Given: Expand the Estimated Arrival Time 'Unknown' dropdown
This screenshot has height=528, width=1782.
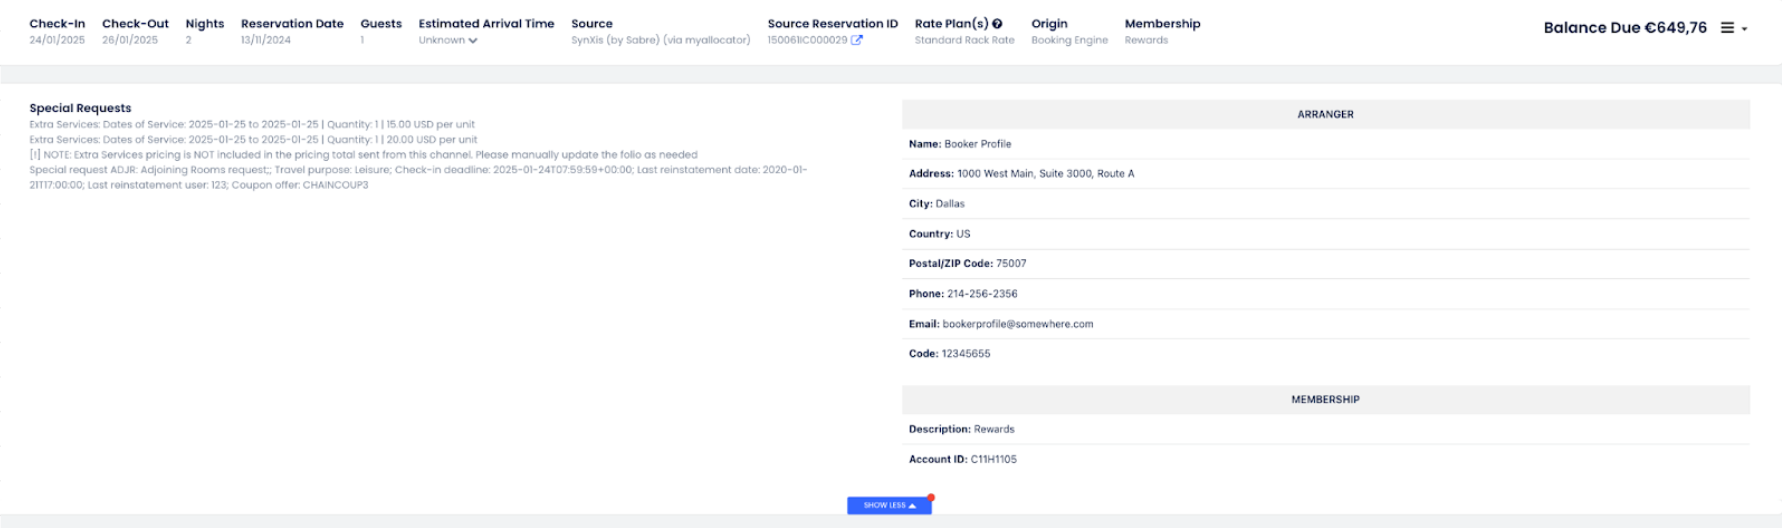Looking at the screenshot, I should click(x=448, y=40).
